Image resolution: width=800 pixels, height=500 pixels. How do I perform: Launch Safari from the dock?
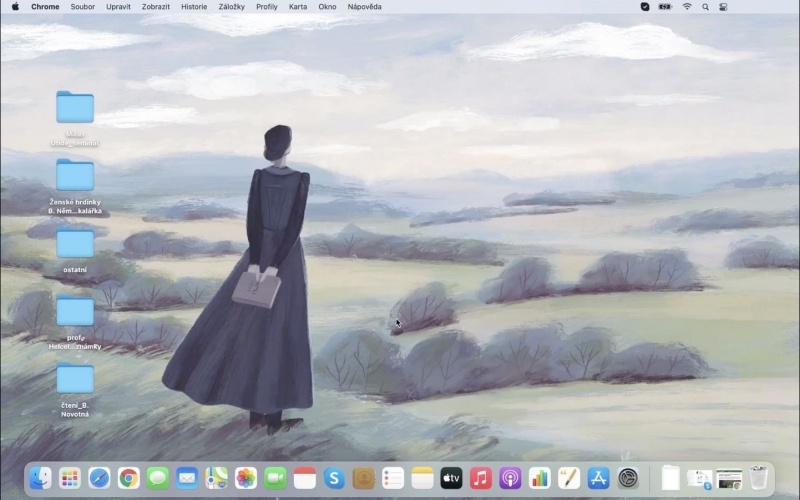(99, 478)
